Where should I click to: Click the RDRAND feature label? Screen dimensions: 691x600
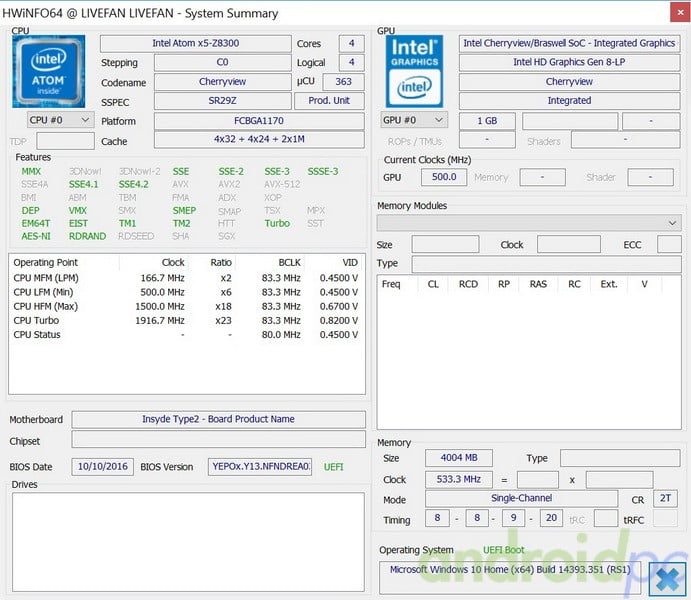[x=87, y=236]
